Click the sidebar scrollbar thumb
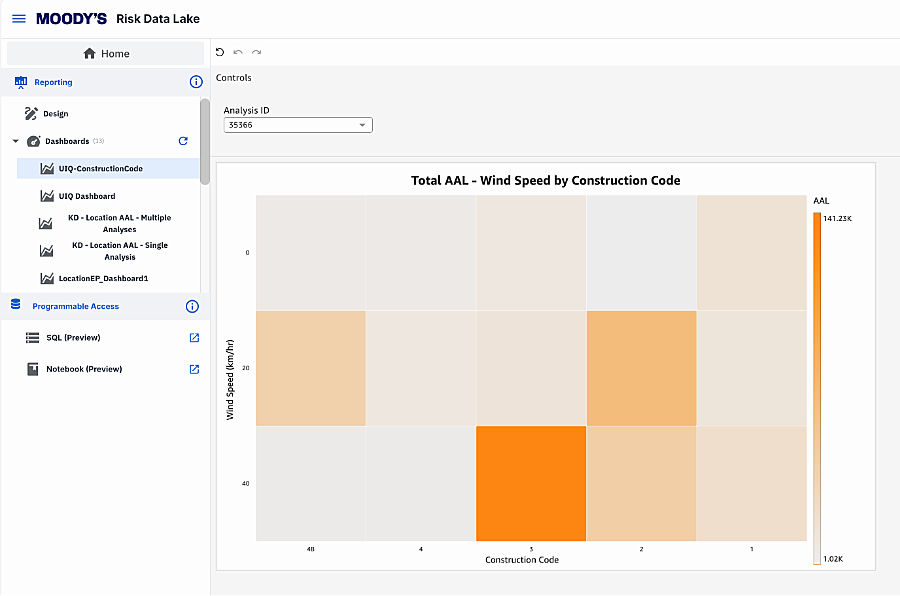 click(205, 142)
